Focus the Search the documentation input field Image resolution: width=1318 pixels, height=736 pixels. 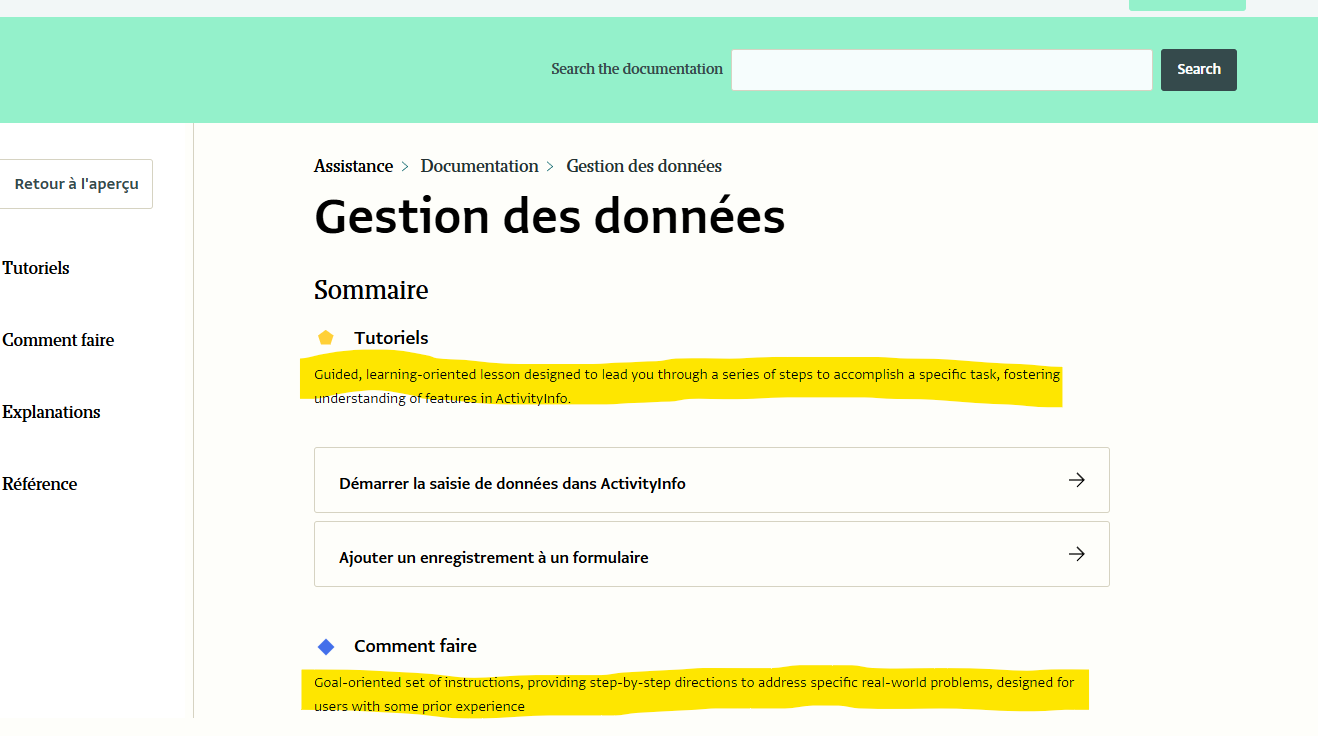941,70
